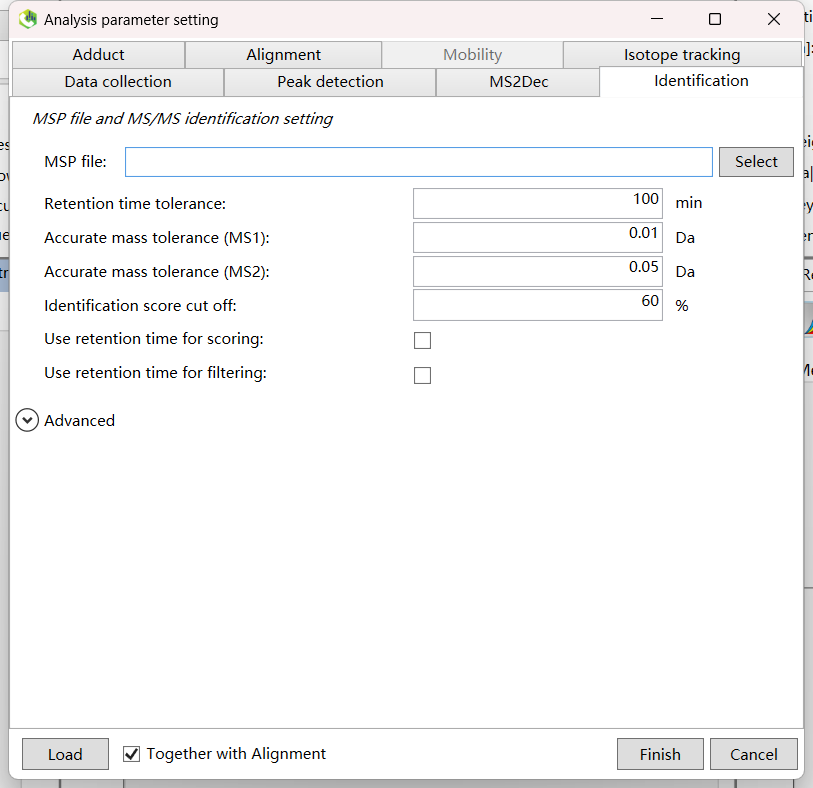Enable Use retention time for filtering

(x=423, y=375)
